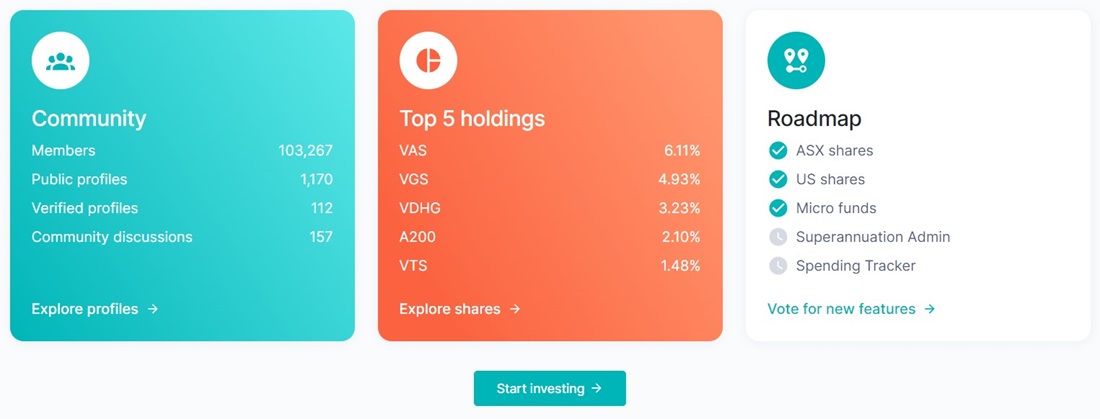1100x419 pixels.
Task: Open the Explore shares link
Action: pos(460,309)
